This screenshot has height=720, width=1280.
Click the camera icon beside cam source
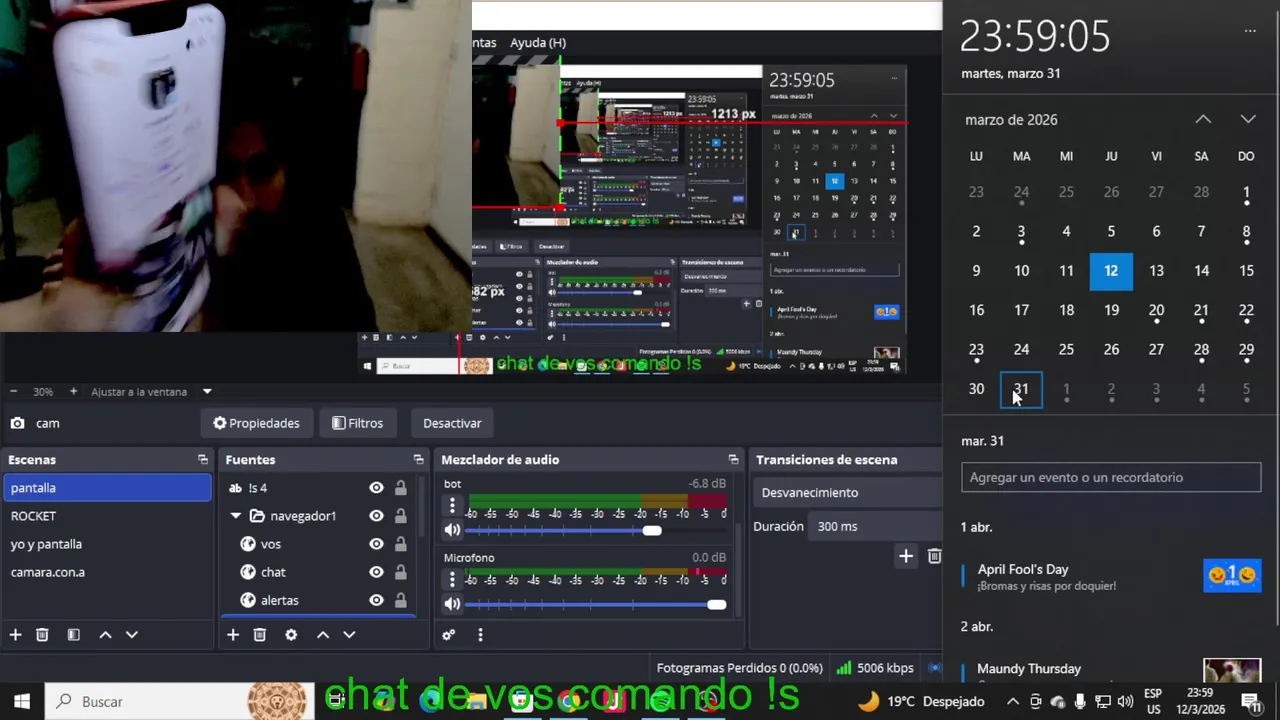(x=18, y=423)
